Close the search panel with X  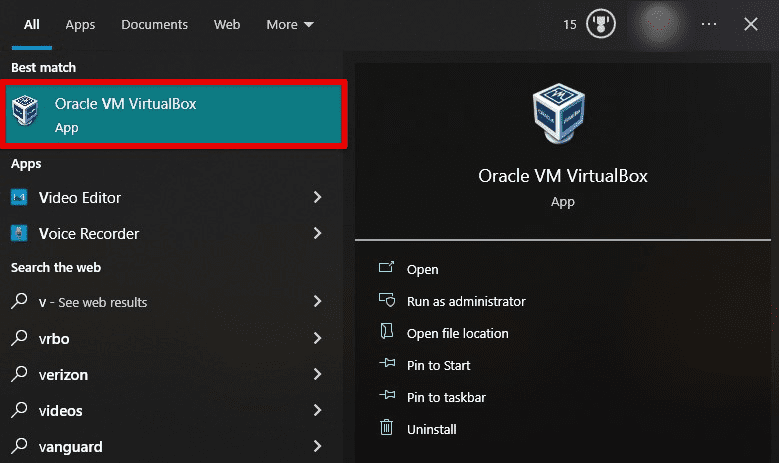pyautogui.click(x=751, y=24)
